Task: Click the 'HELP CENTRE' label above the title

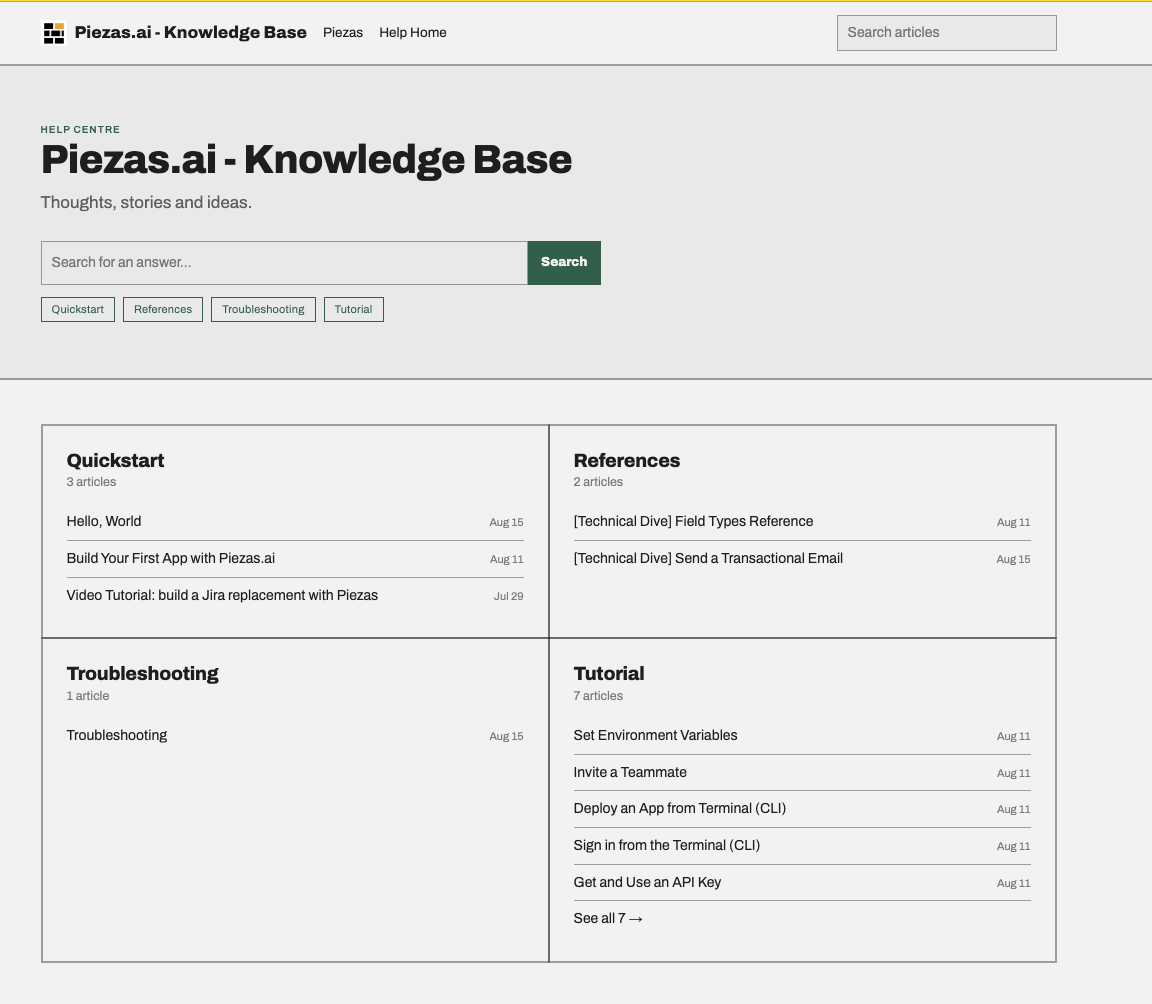Action: point(80,129)
